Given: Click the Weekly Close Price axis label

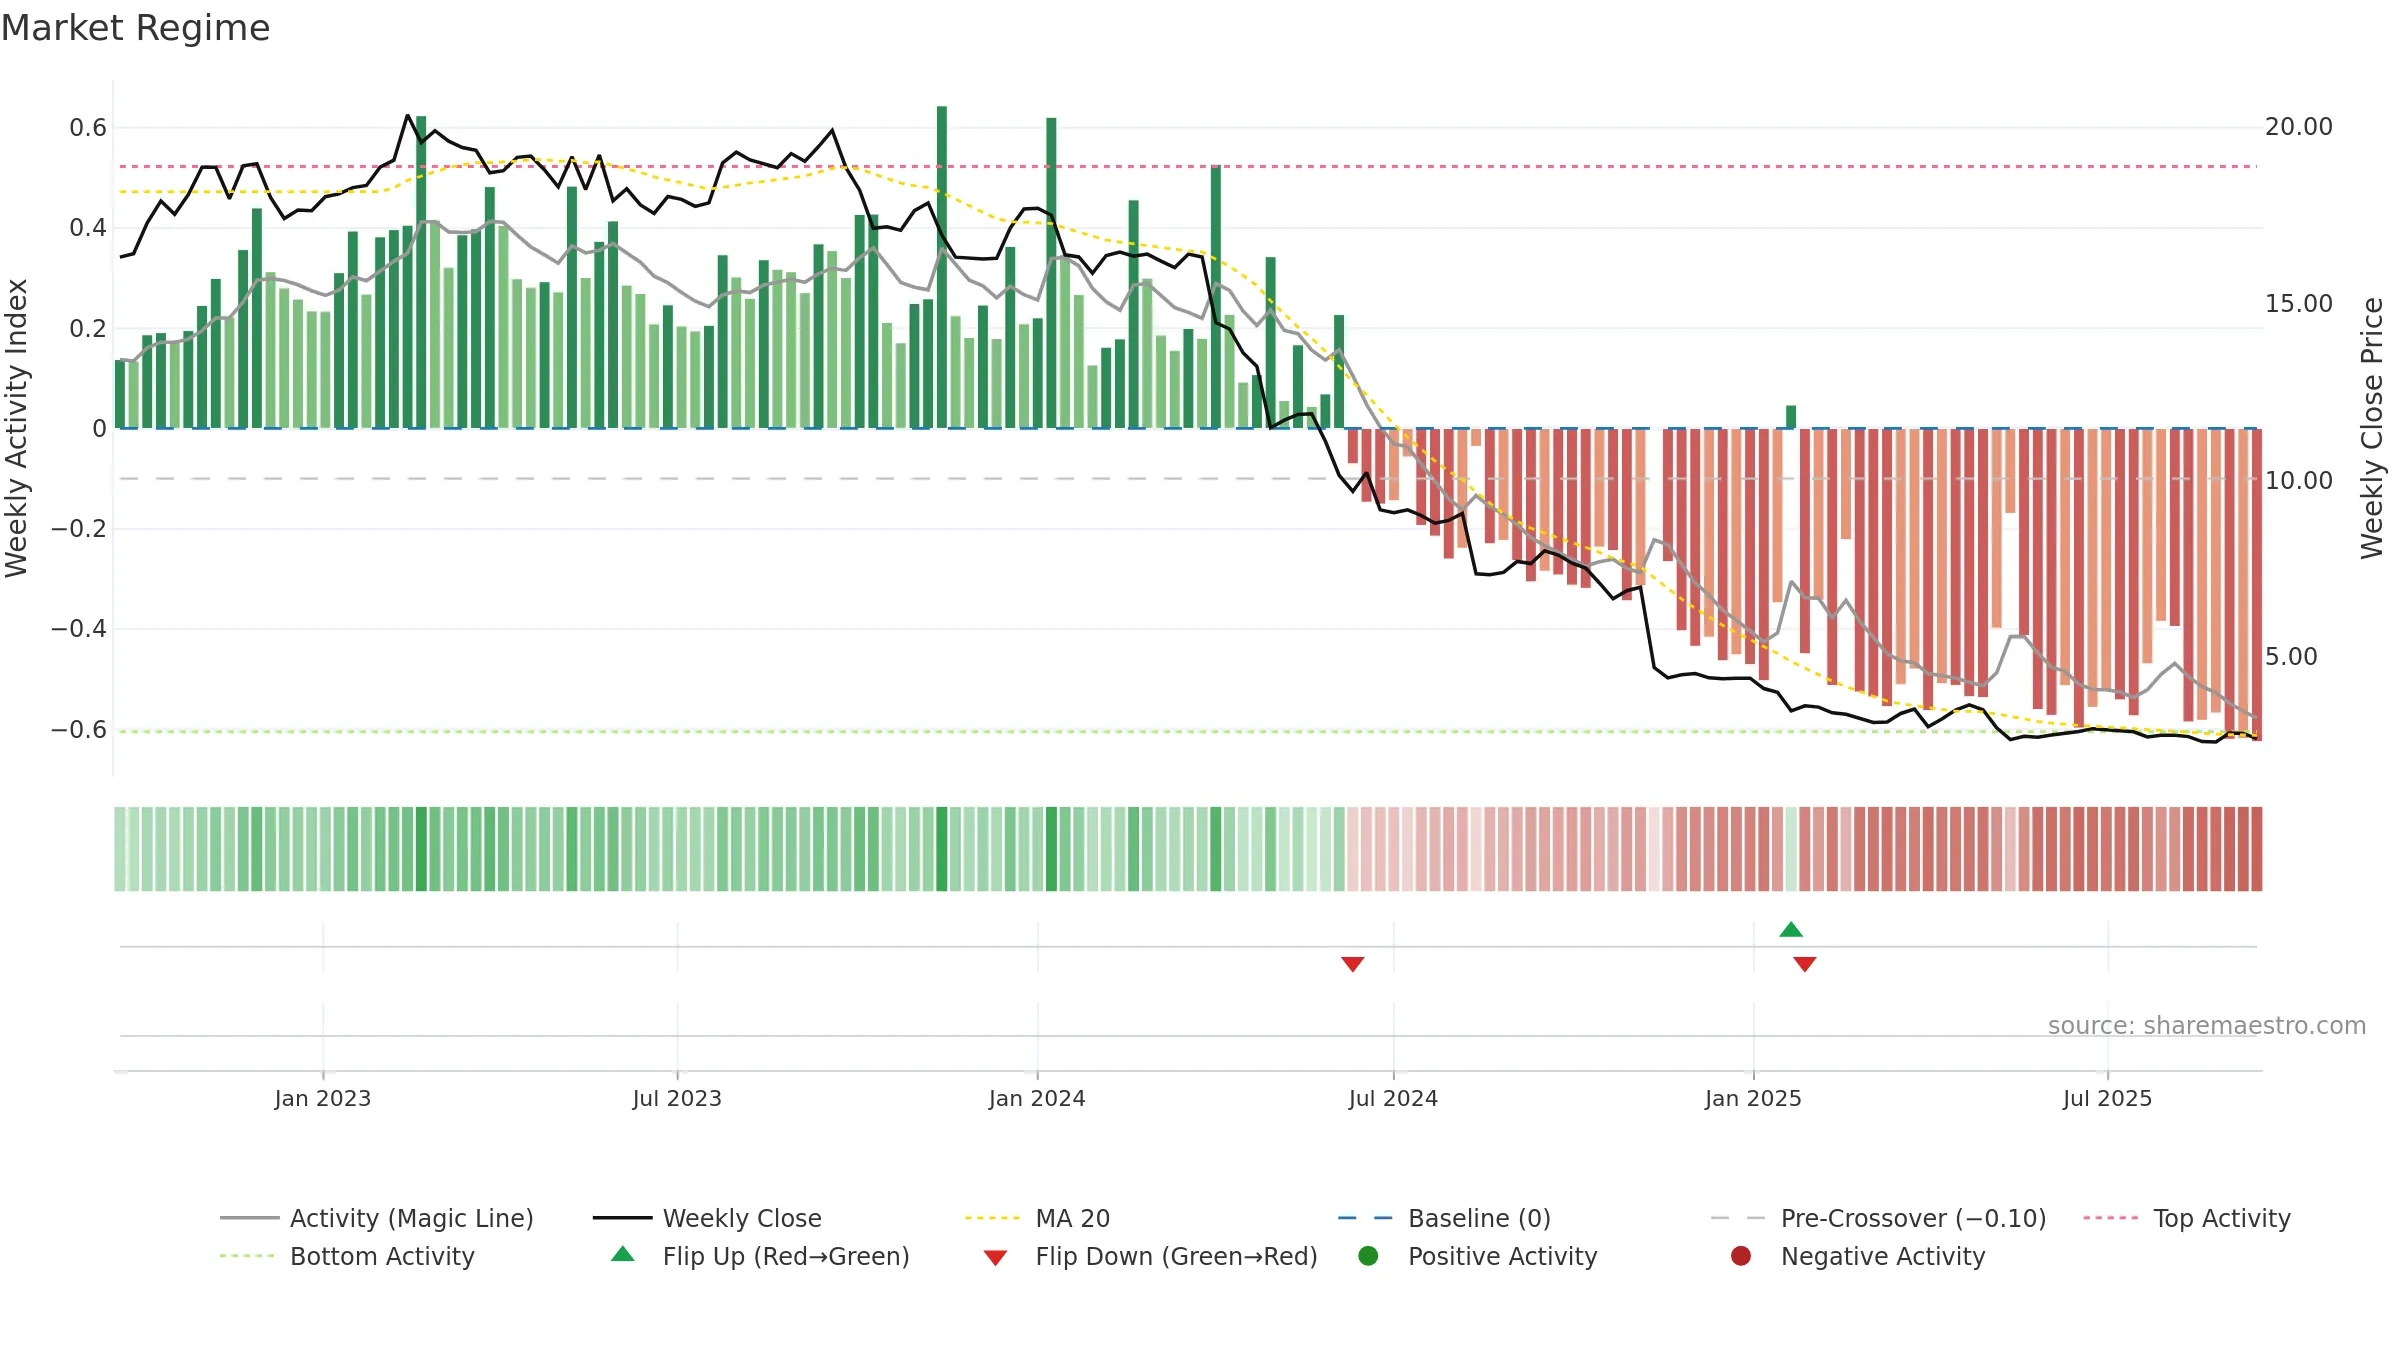Looking at the screenshot, I should pos(2372,428).
